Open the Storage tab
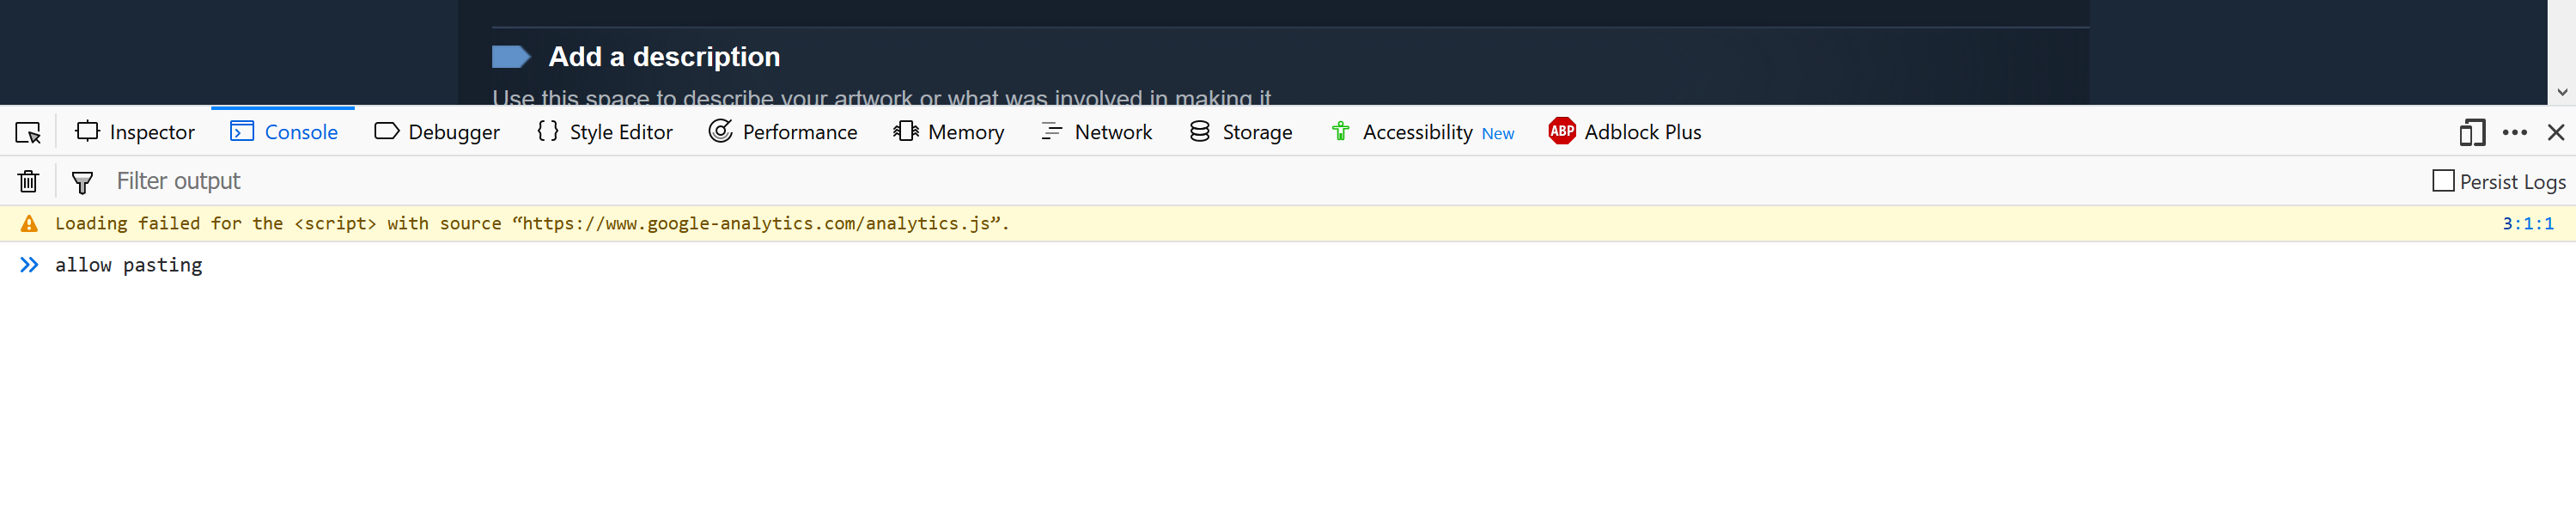 click(1240, 132)
